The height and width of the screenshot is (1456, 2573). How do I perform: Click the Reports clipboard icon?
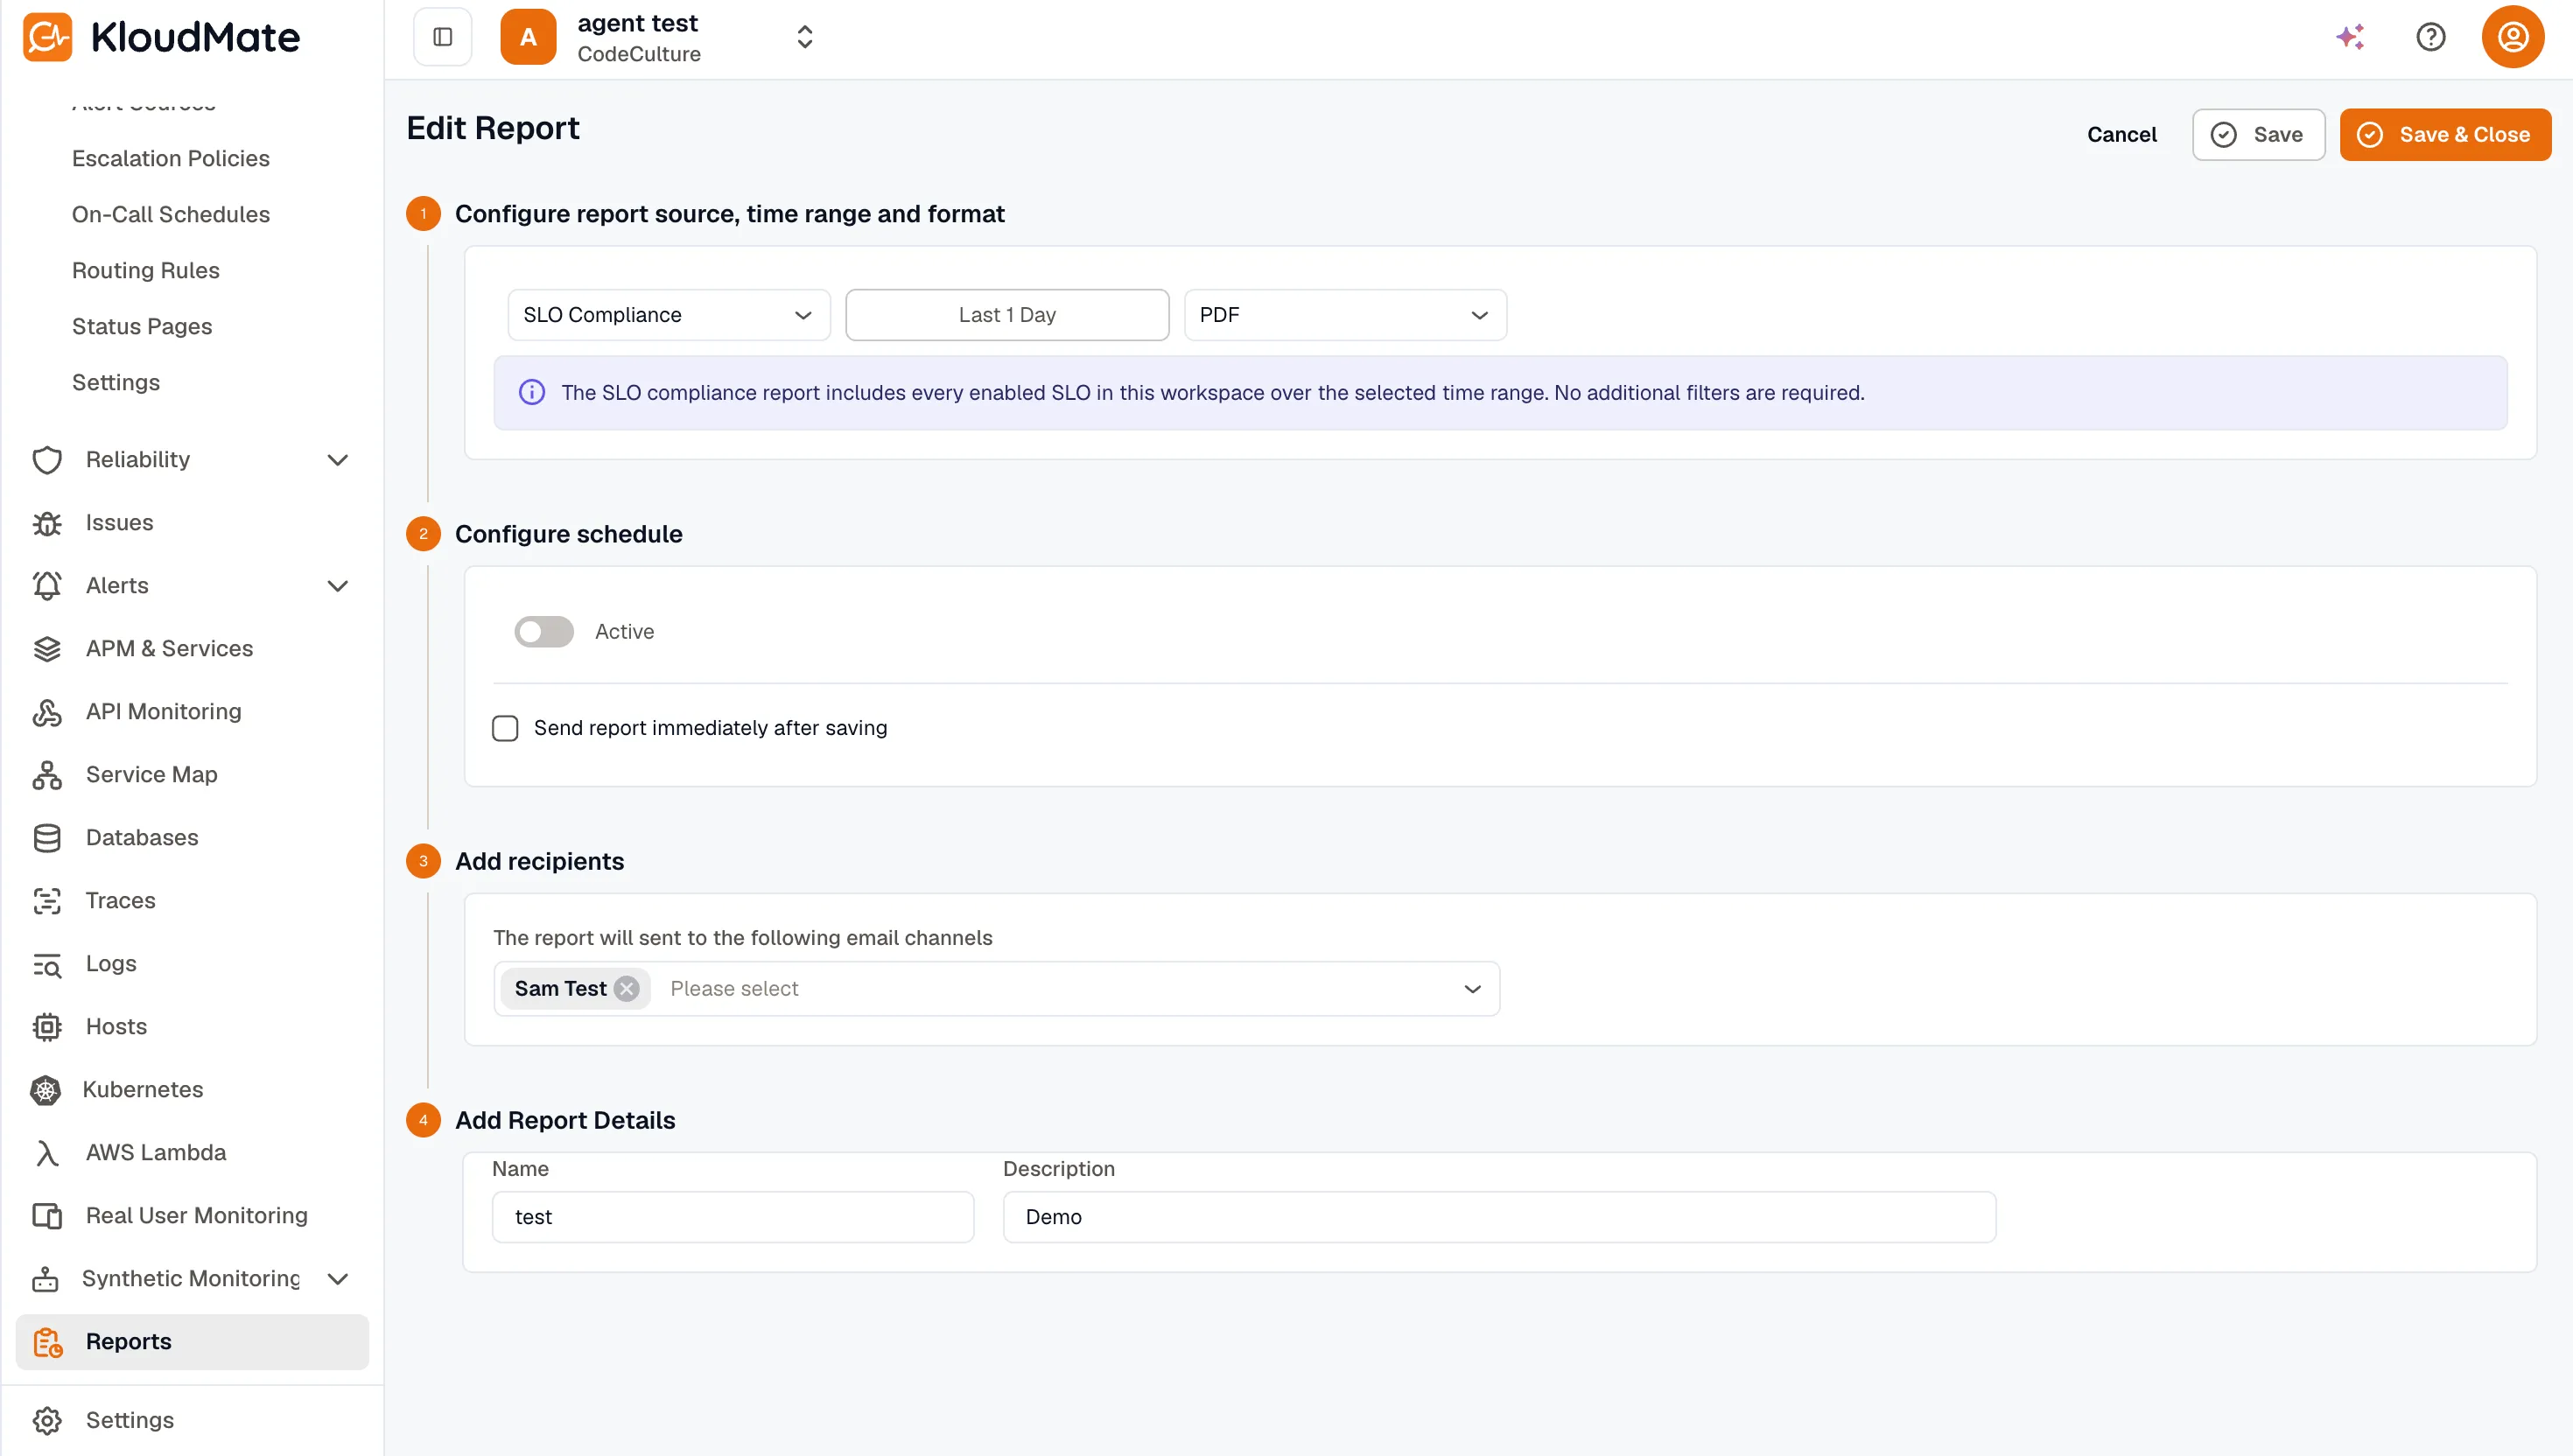tap(47, 1342)
